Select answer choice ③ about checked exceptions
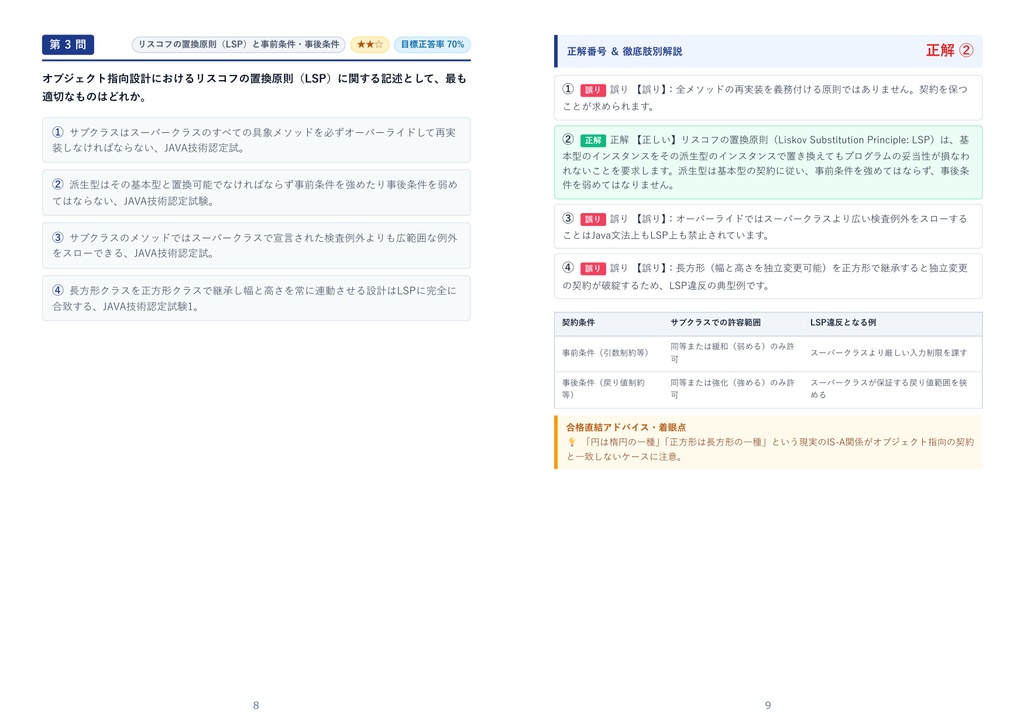 (256, 246)
